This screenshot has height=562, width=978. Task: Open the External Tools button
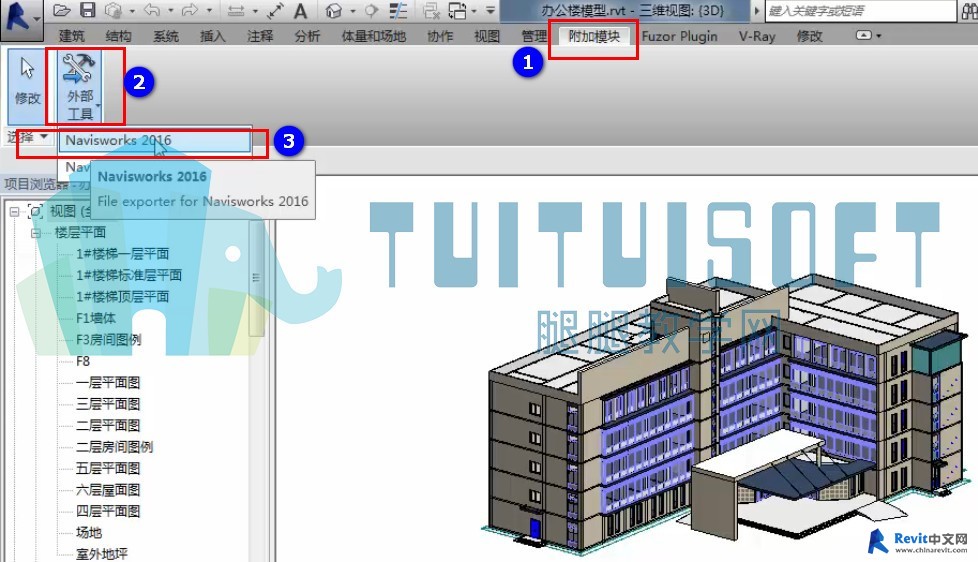(x=80, y=87)
